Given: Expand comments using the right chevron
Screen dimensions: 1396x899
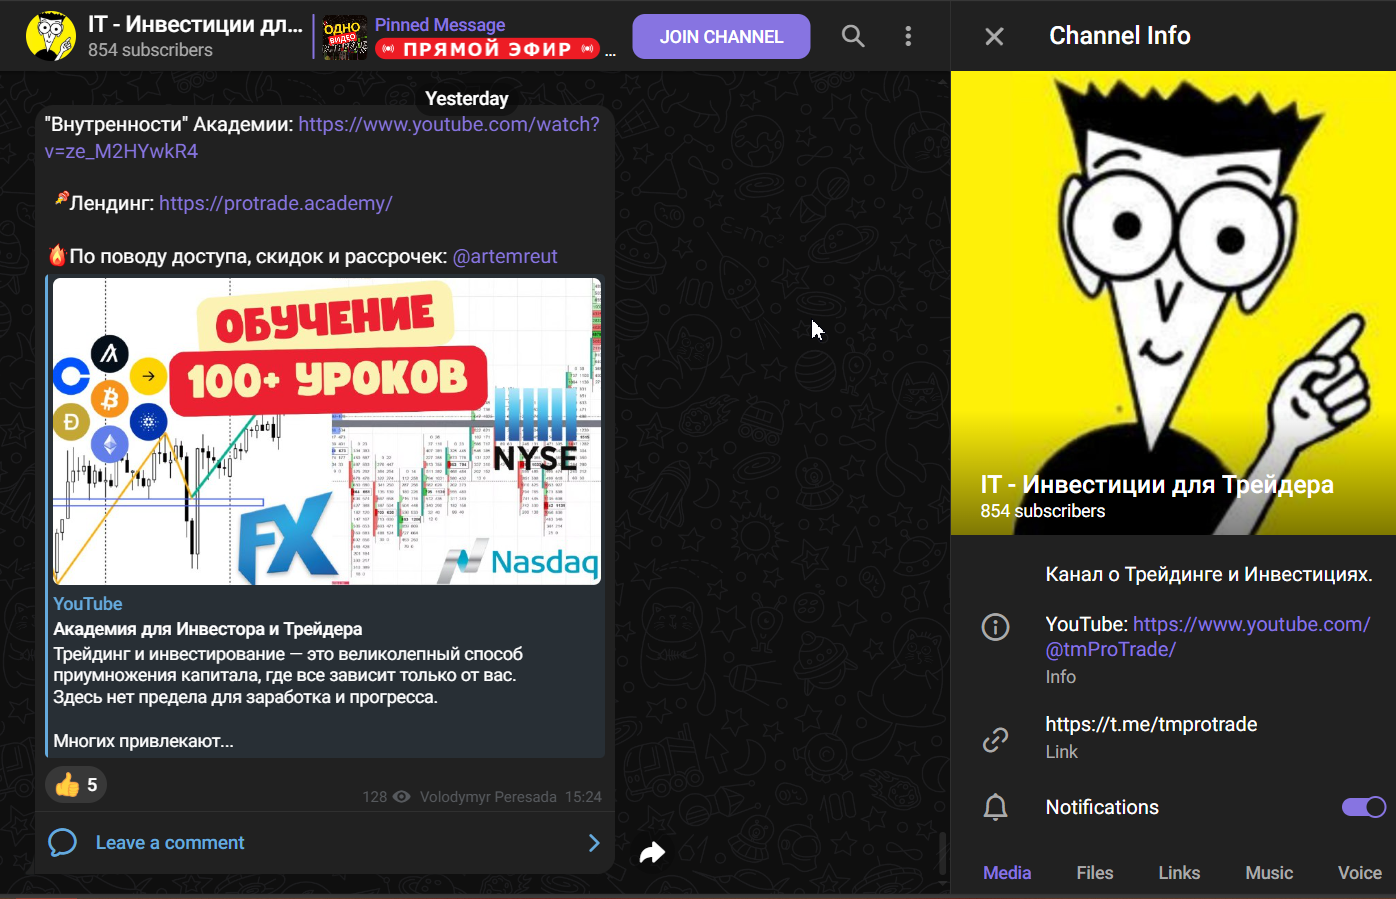Looking at the screenshot, I should pos(594,843).
